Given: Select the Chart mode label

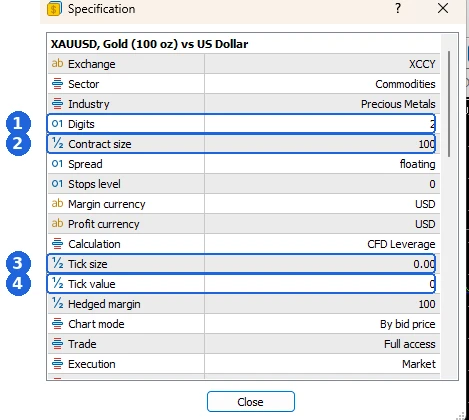Looking at the screenshot, I should pyautogui.click(x=96, y=324).
